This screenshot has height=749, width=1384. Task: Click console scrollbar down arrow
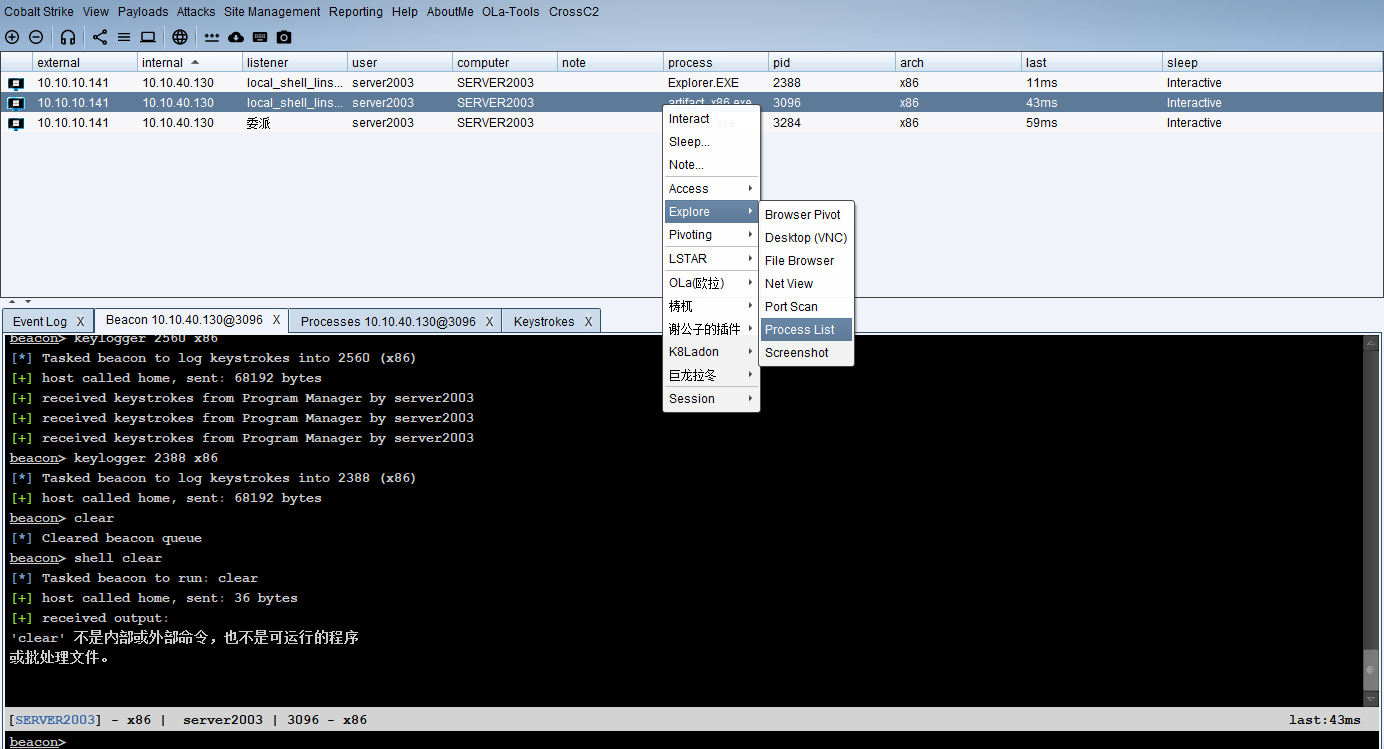coord(1371,698)
